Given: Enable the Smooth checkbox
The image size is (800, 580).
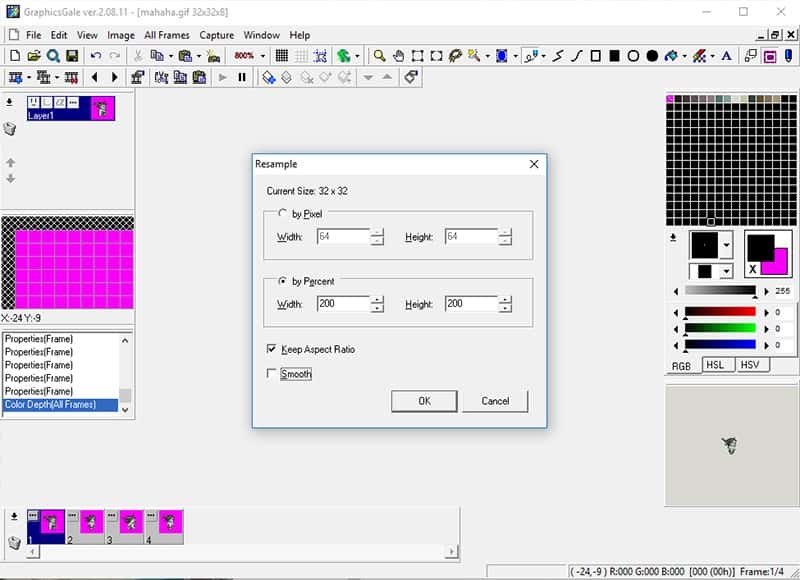Looking at the screenshot, I should pyautogui.click(x=271, y=373).
